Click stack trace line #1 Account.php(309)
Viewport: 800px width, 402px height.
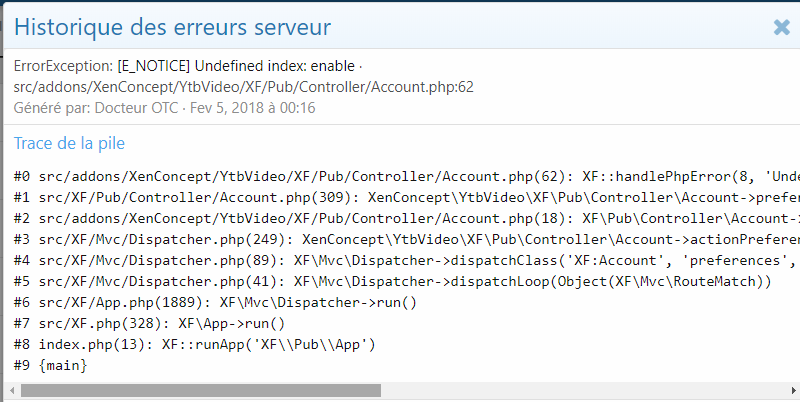(400, 198)
